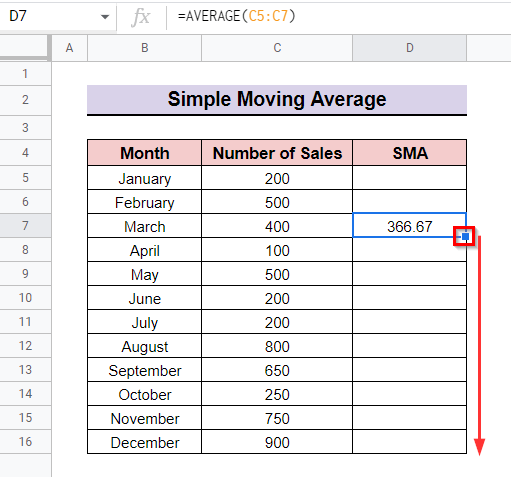Select the Number of Sales header cell
Screen dimensions: 511x477
(277, 153)
